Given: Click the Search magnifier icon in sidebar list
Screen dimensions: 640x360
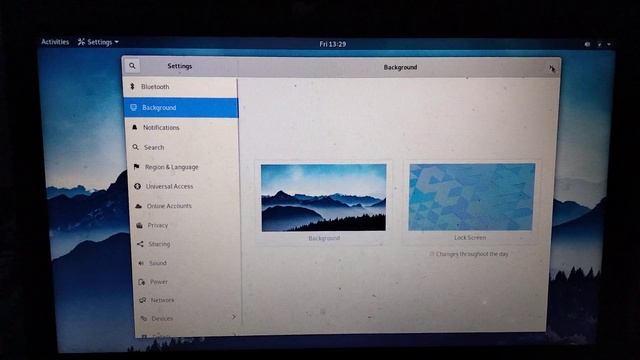Looking at the screenshot, I should pos(136,147).
